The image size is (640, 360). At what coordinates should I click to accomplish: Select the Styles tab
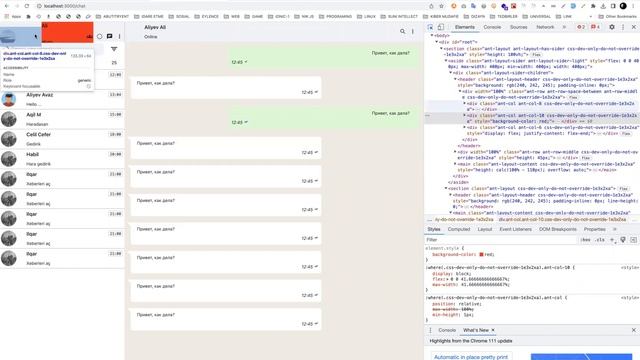click(x=434, y=229)
